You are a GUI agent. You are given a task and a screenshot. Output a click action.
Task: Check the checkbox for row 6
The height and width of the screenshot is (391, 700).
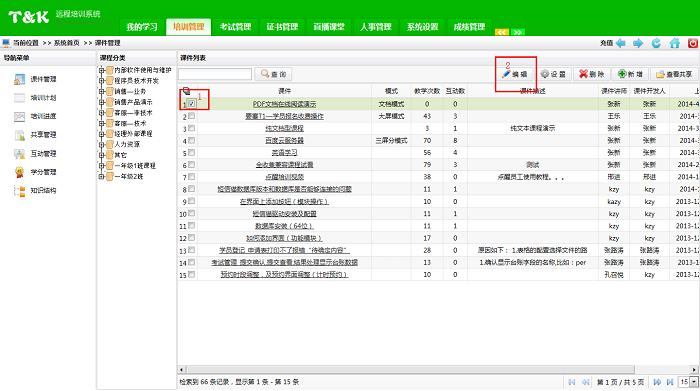click(192, 165)
